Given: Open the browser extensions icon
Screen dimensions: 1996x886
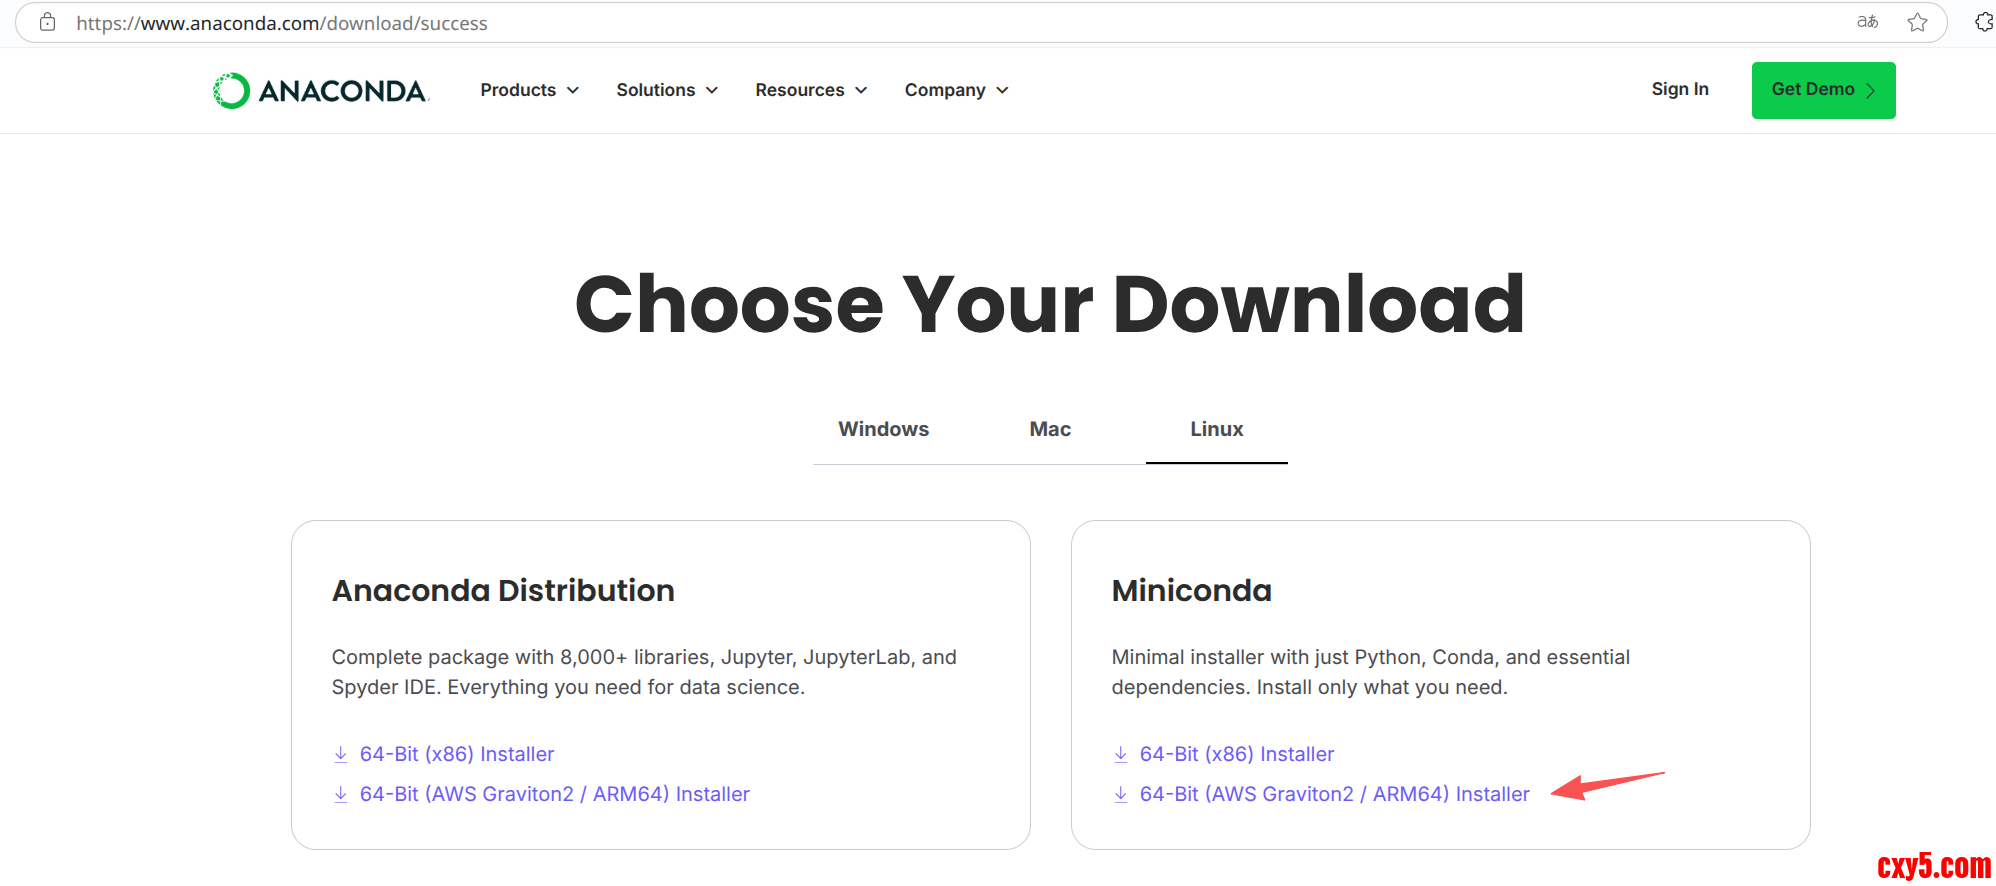Looking at the screenshot, I should [1984, 22].
